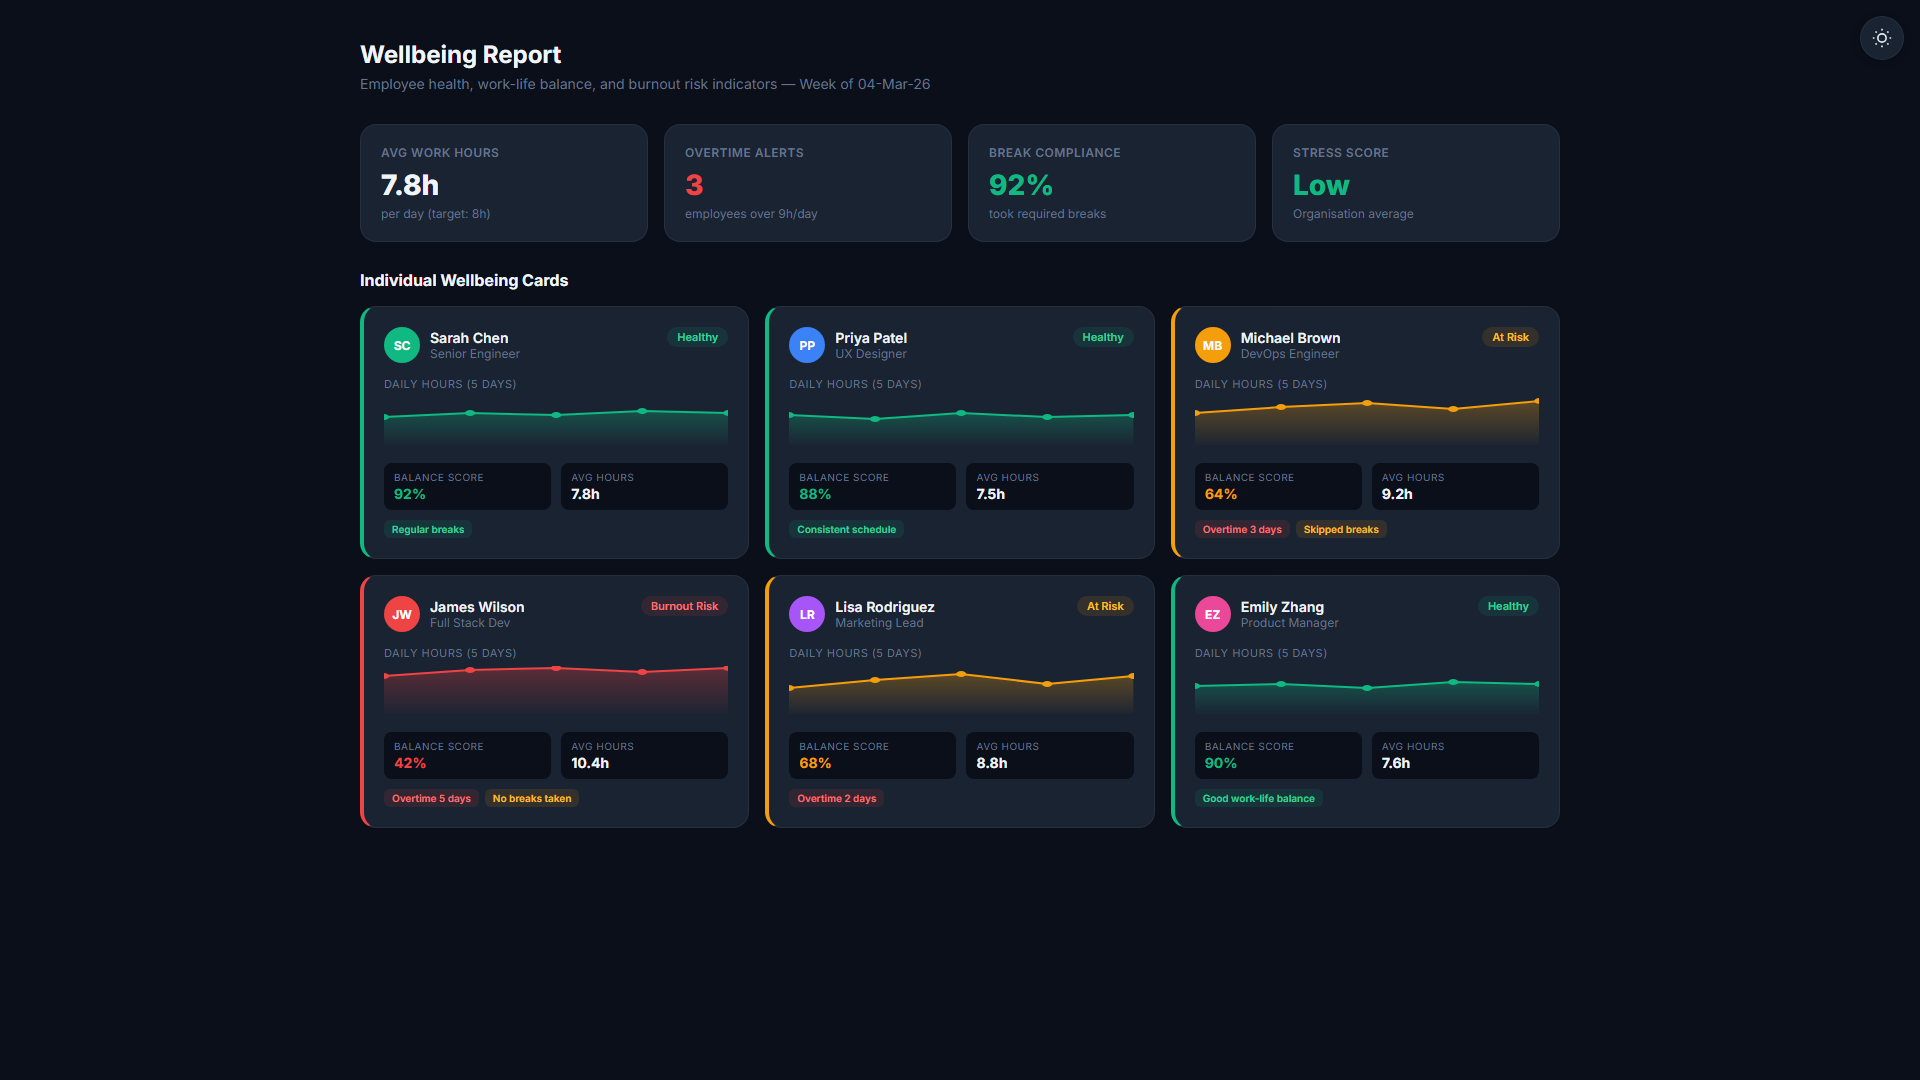Select the Stress Score Low card
The height and width of the screenshot is (1080, 1920).
1415,183
